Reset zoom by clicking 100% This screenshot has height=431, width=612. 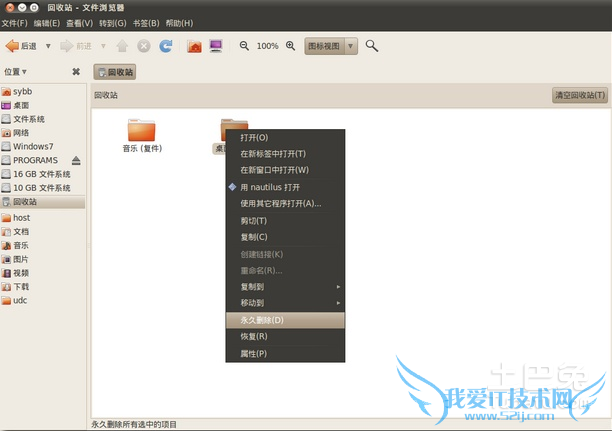click(x=267, y=46)
